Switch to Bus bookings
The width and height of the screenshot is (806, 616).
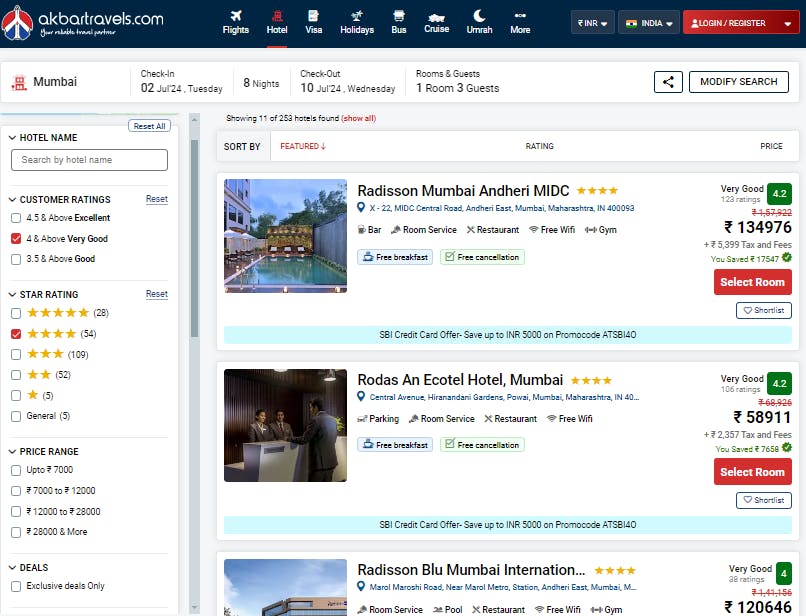399,23
